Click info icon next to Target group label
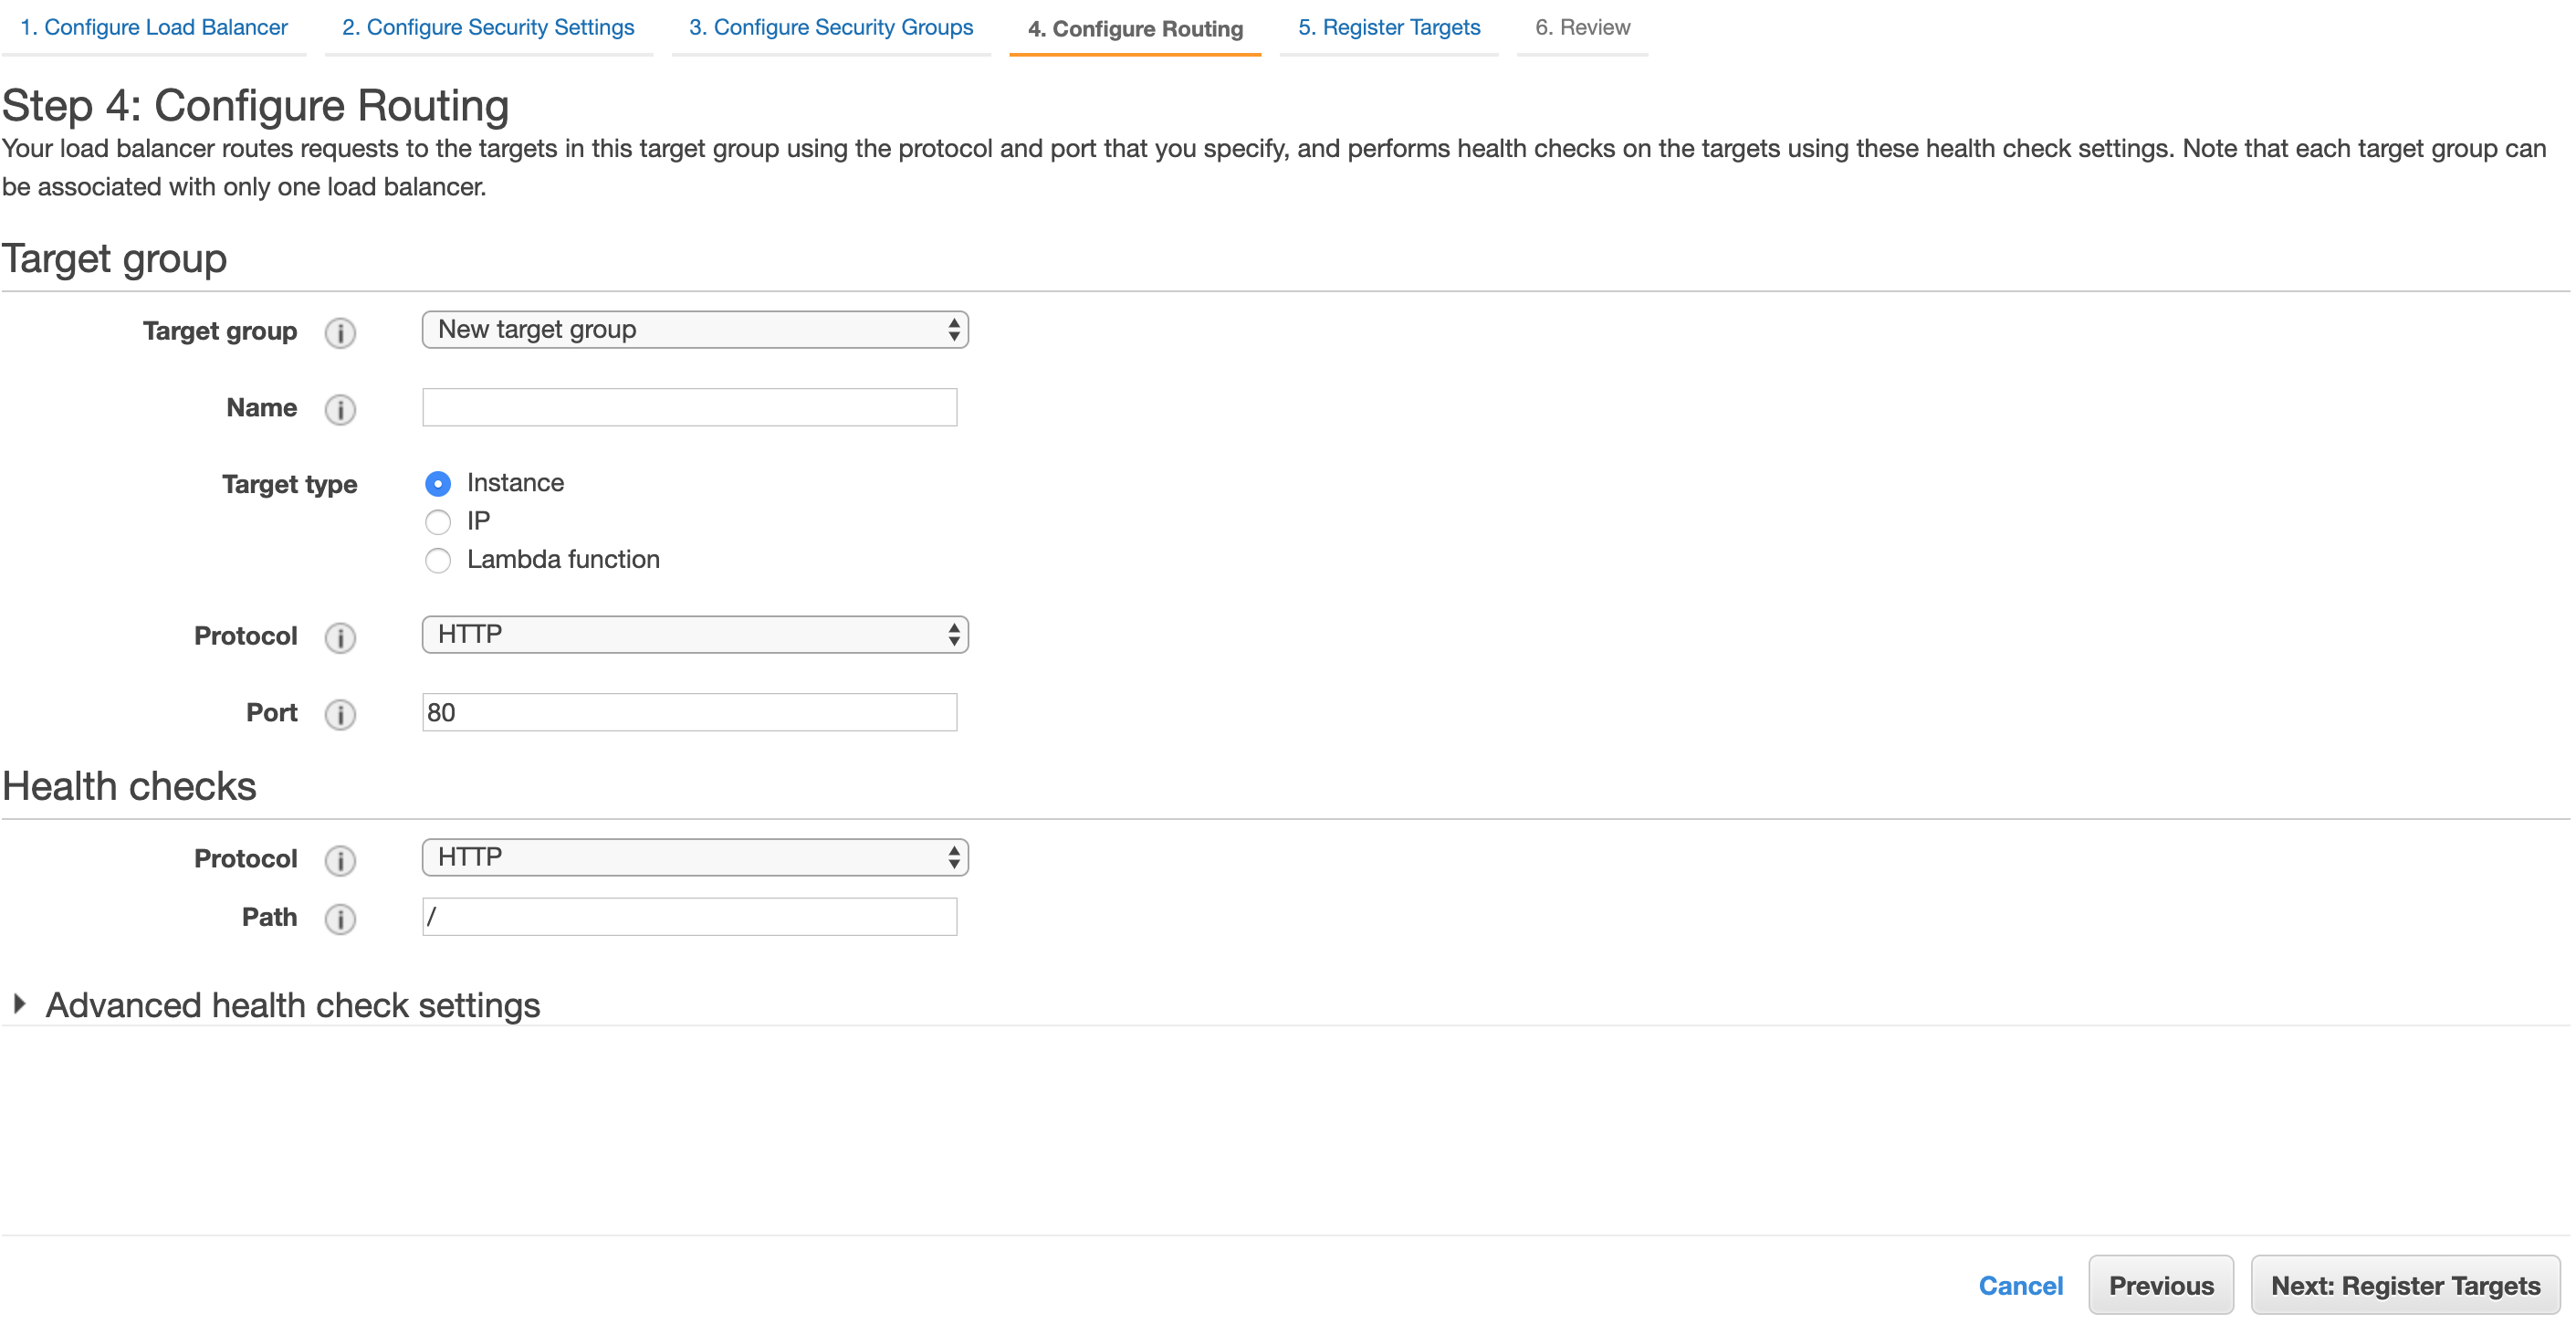This screenshot has height=1324, width=2576. click(340, 332)
